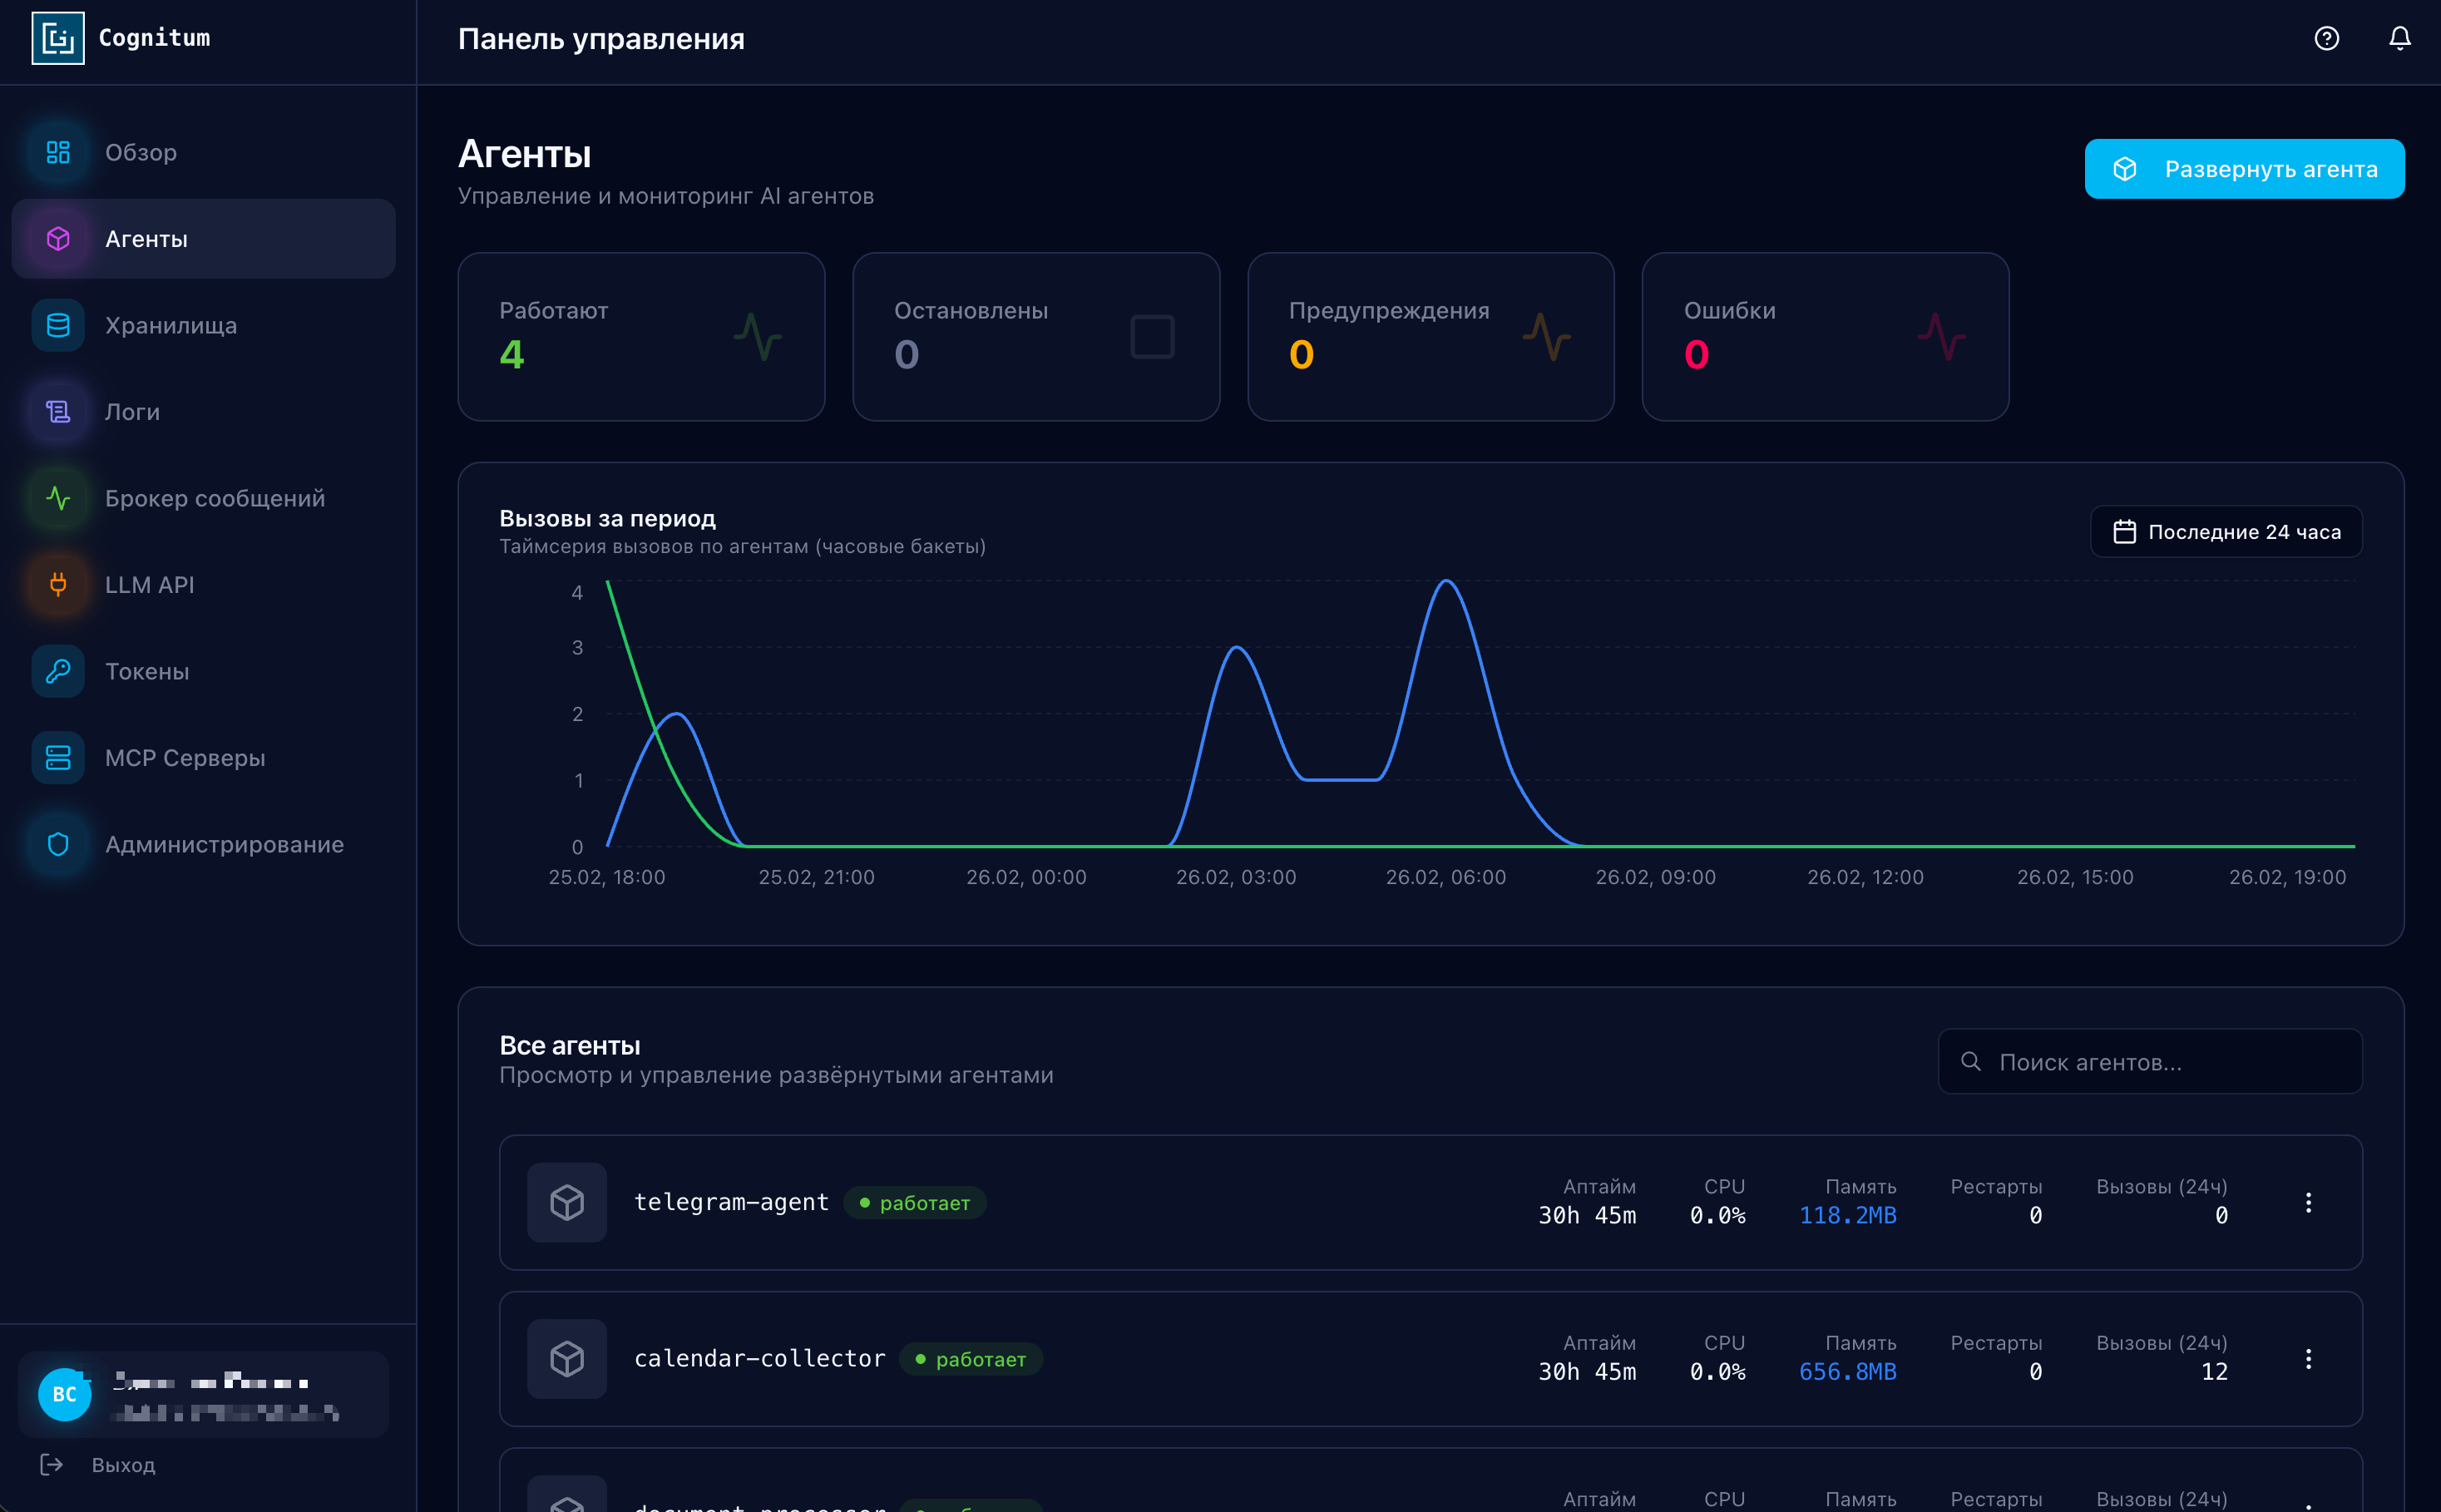Open the Последние 24 часа period dropdown
The height and width of the screenshot is (1512, 2441).
coord(2226,532)
